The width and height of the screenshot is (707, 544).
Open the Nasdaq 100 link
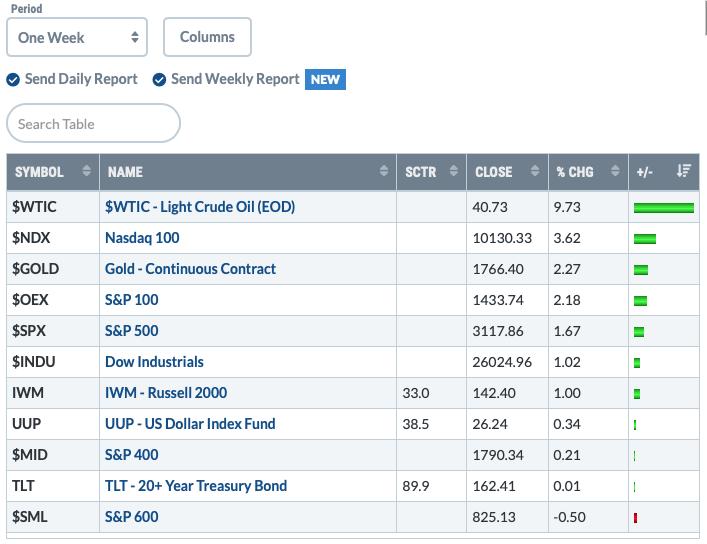click(142, 238)
